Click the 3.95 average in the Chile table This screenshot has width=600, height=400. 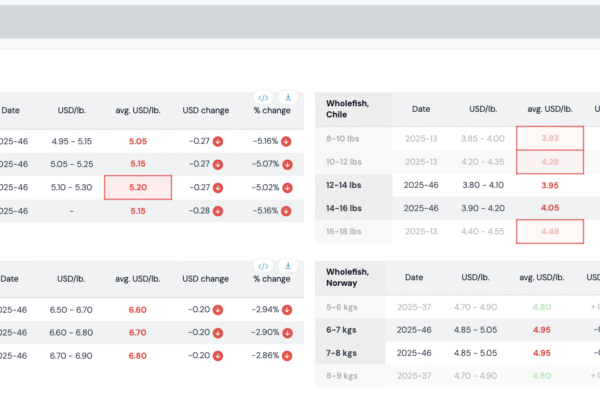(550, 185)
